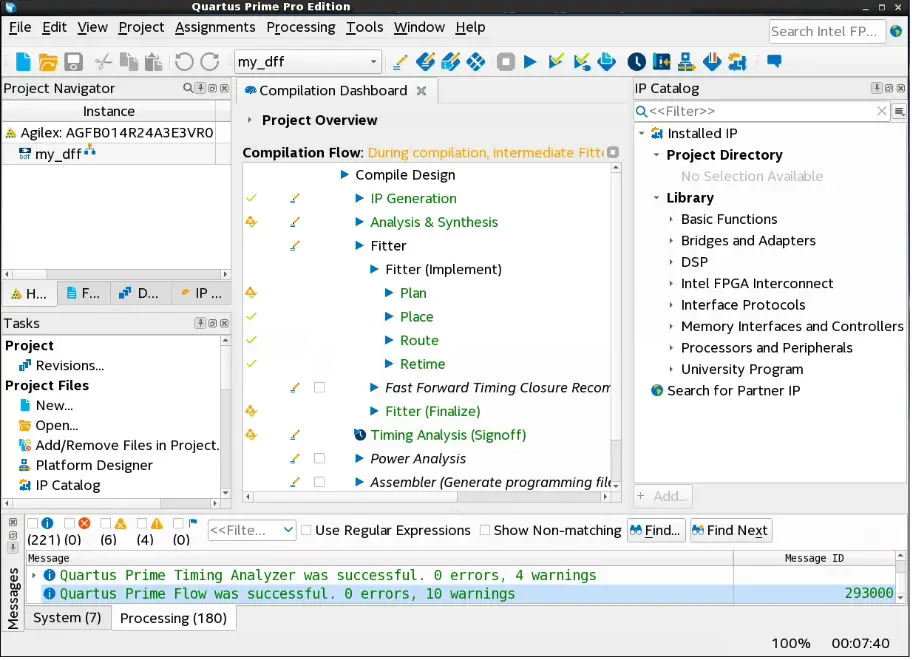
Task: Clear the IP Catalog filter with the X icon
Action: 881,111
